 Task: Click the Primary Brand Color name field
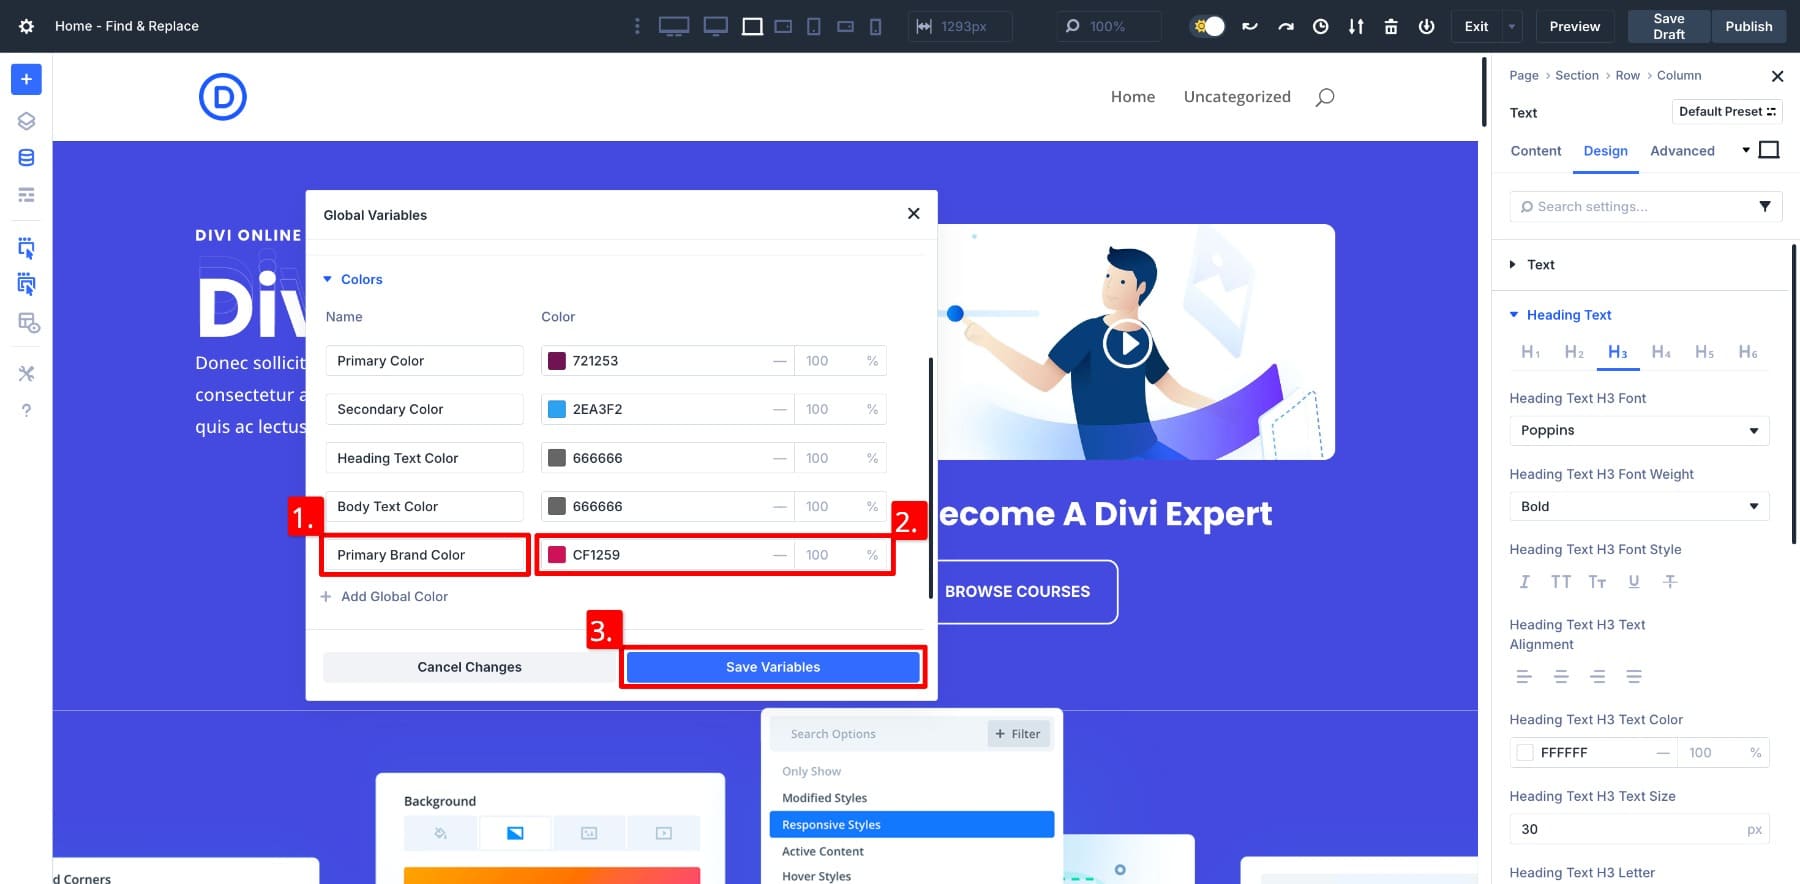424,555
